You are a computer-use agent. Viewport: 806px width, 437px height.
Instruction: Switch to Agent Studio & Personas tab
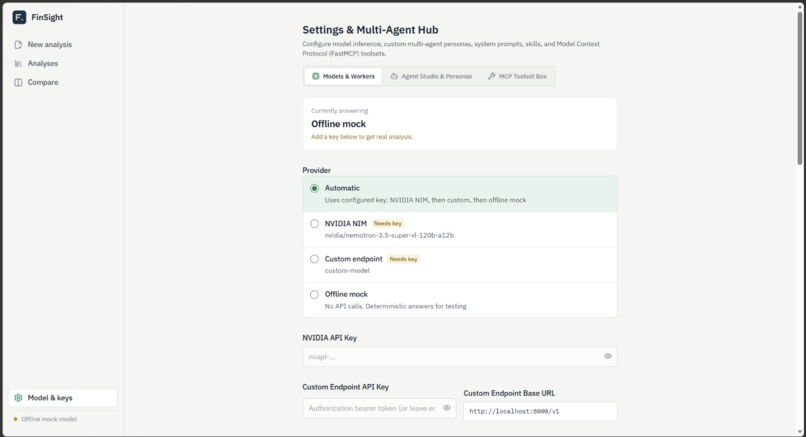[431, 76]
